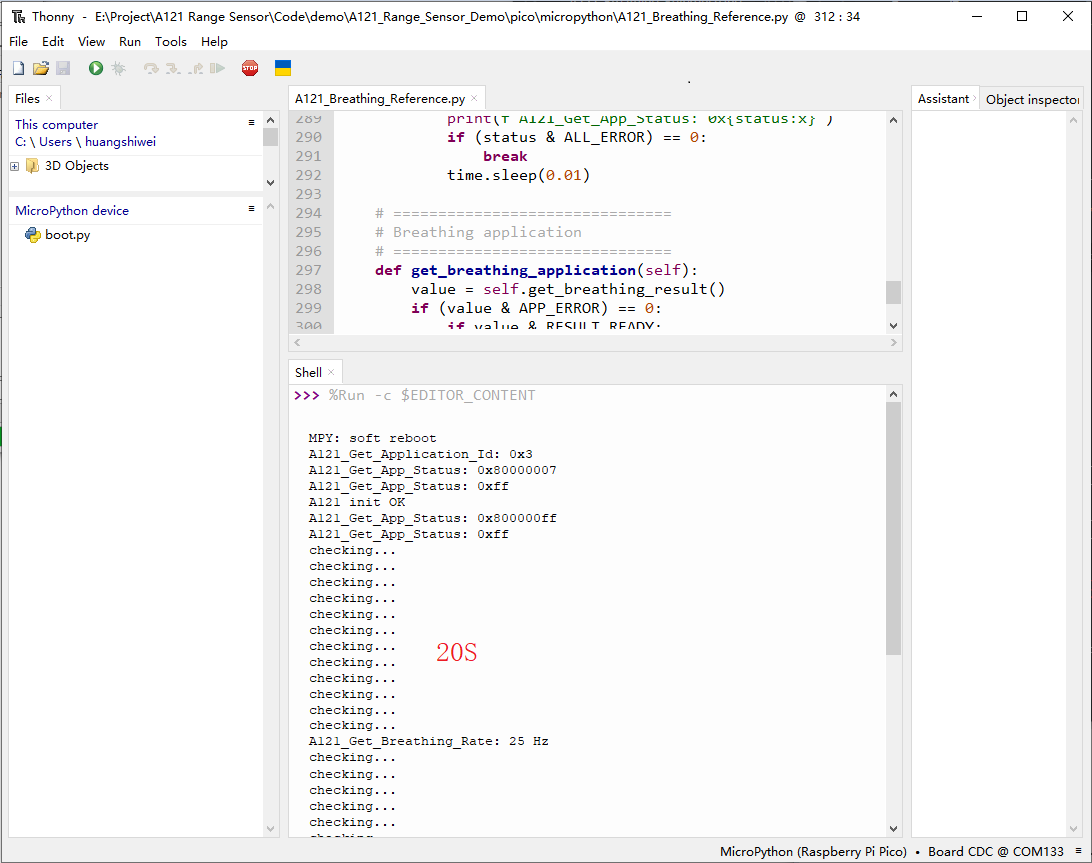
Task: Click the Open file folder icon
Action: click(40, 68)
